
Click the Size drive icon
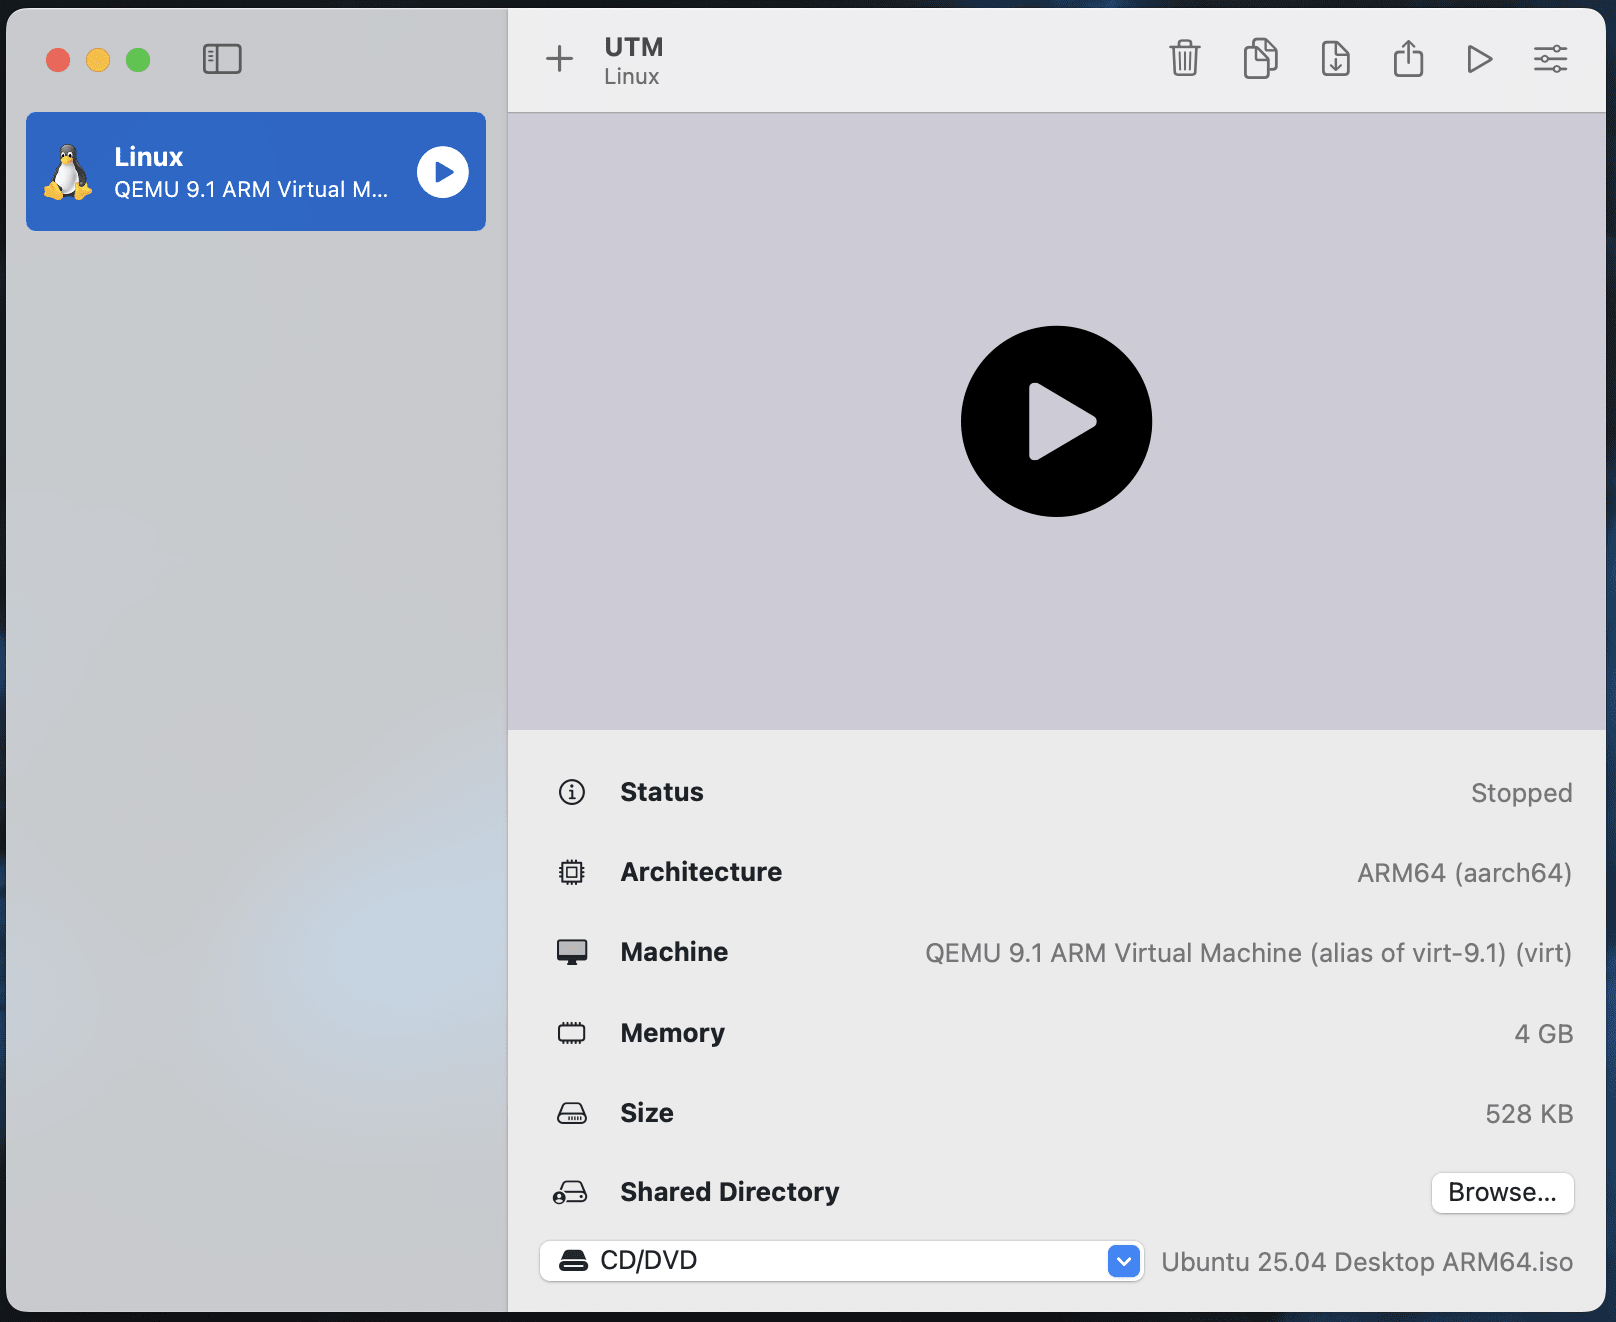point(572,1113)
